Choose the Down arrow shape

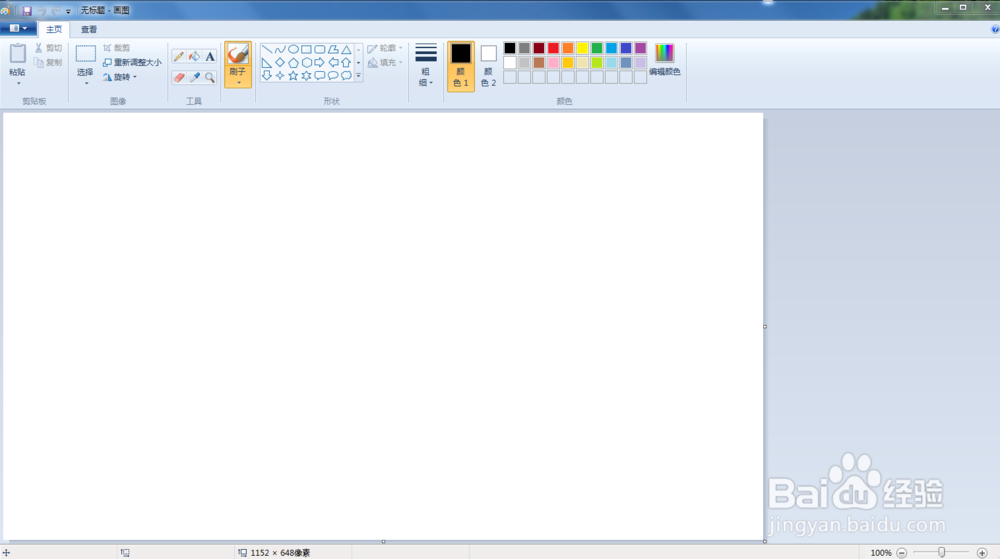267,75
